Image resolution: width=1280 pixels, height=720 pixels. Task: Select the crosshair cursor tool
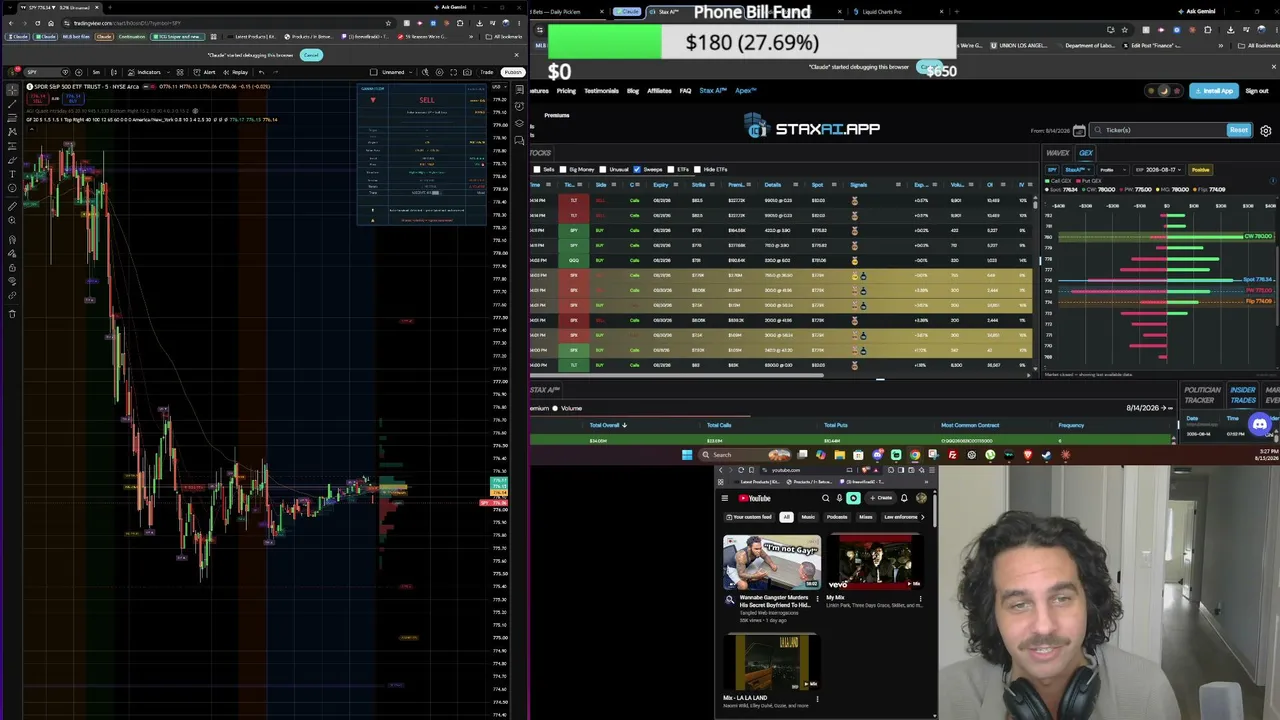12,90
